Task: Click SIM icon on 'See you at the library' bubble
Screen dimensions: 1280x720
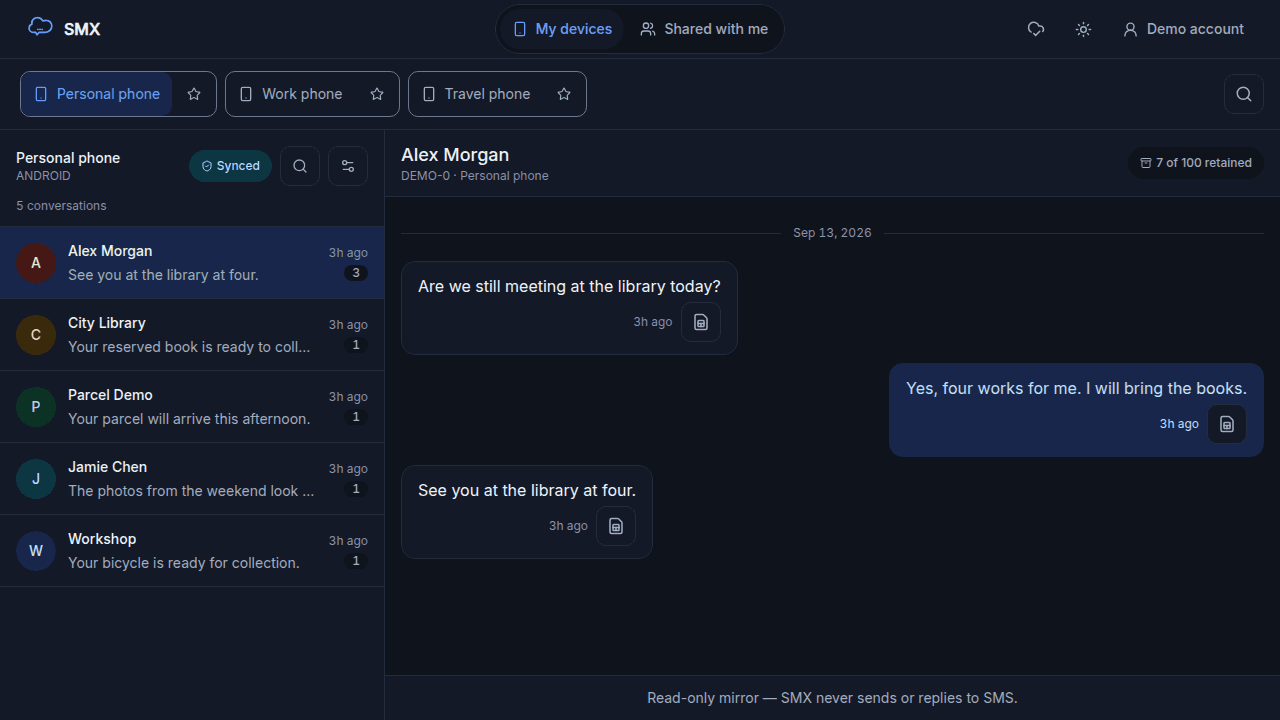Action: (616, 526)
